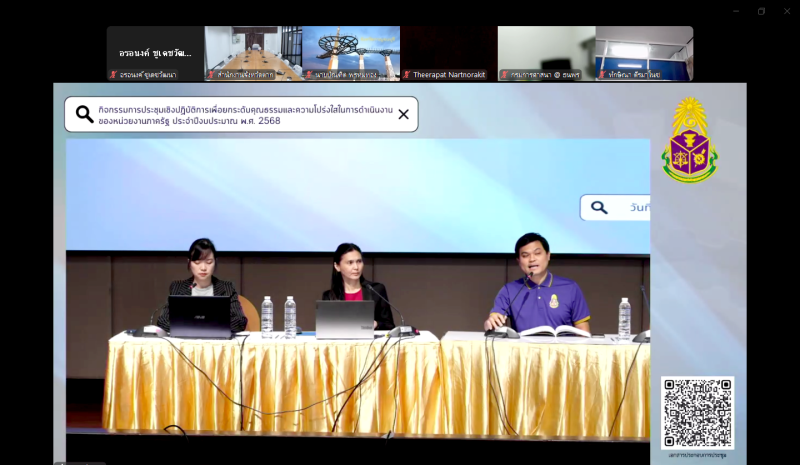Click the วันที่ search field

coord(635,208)
